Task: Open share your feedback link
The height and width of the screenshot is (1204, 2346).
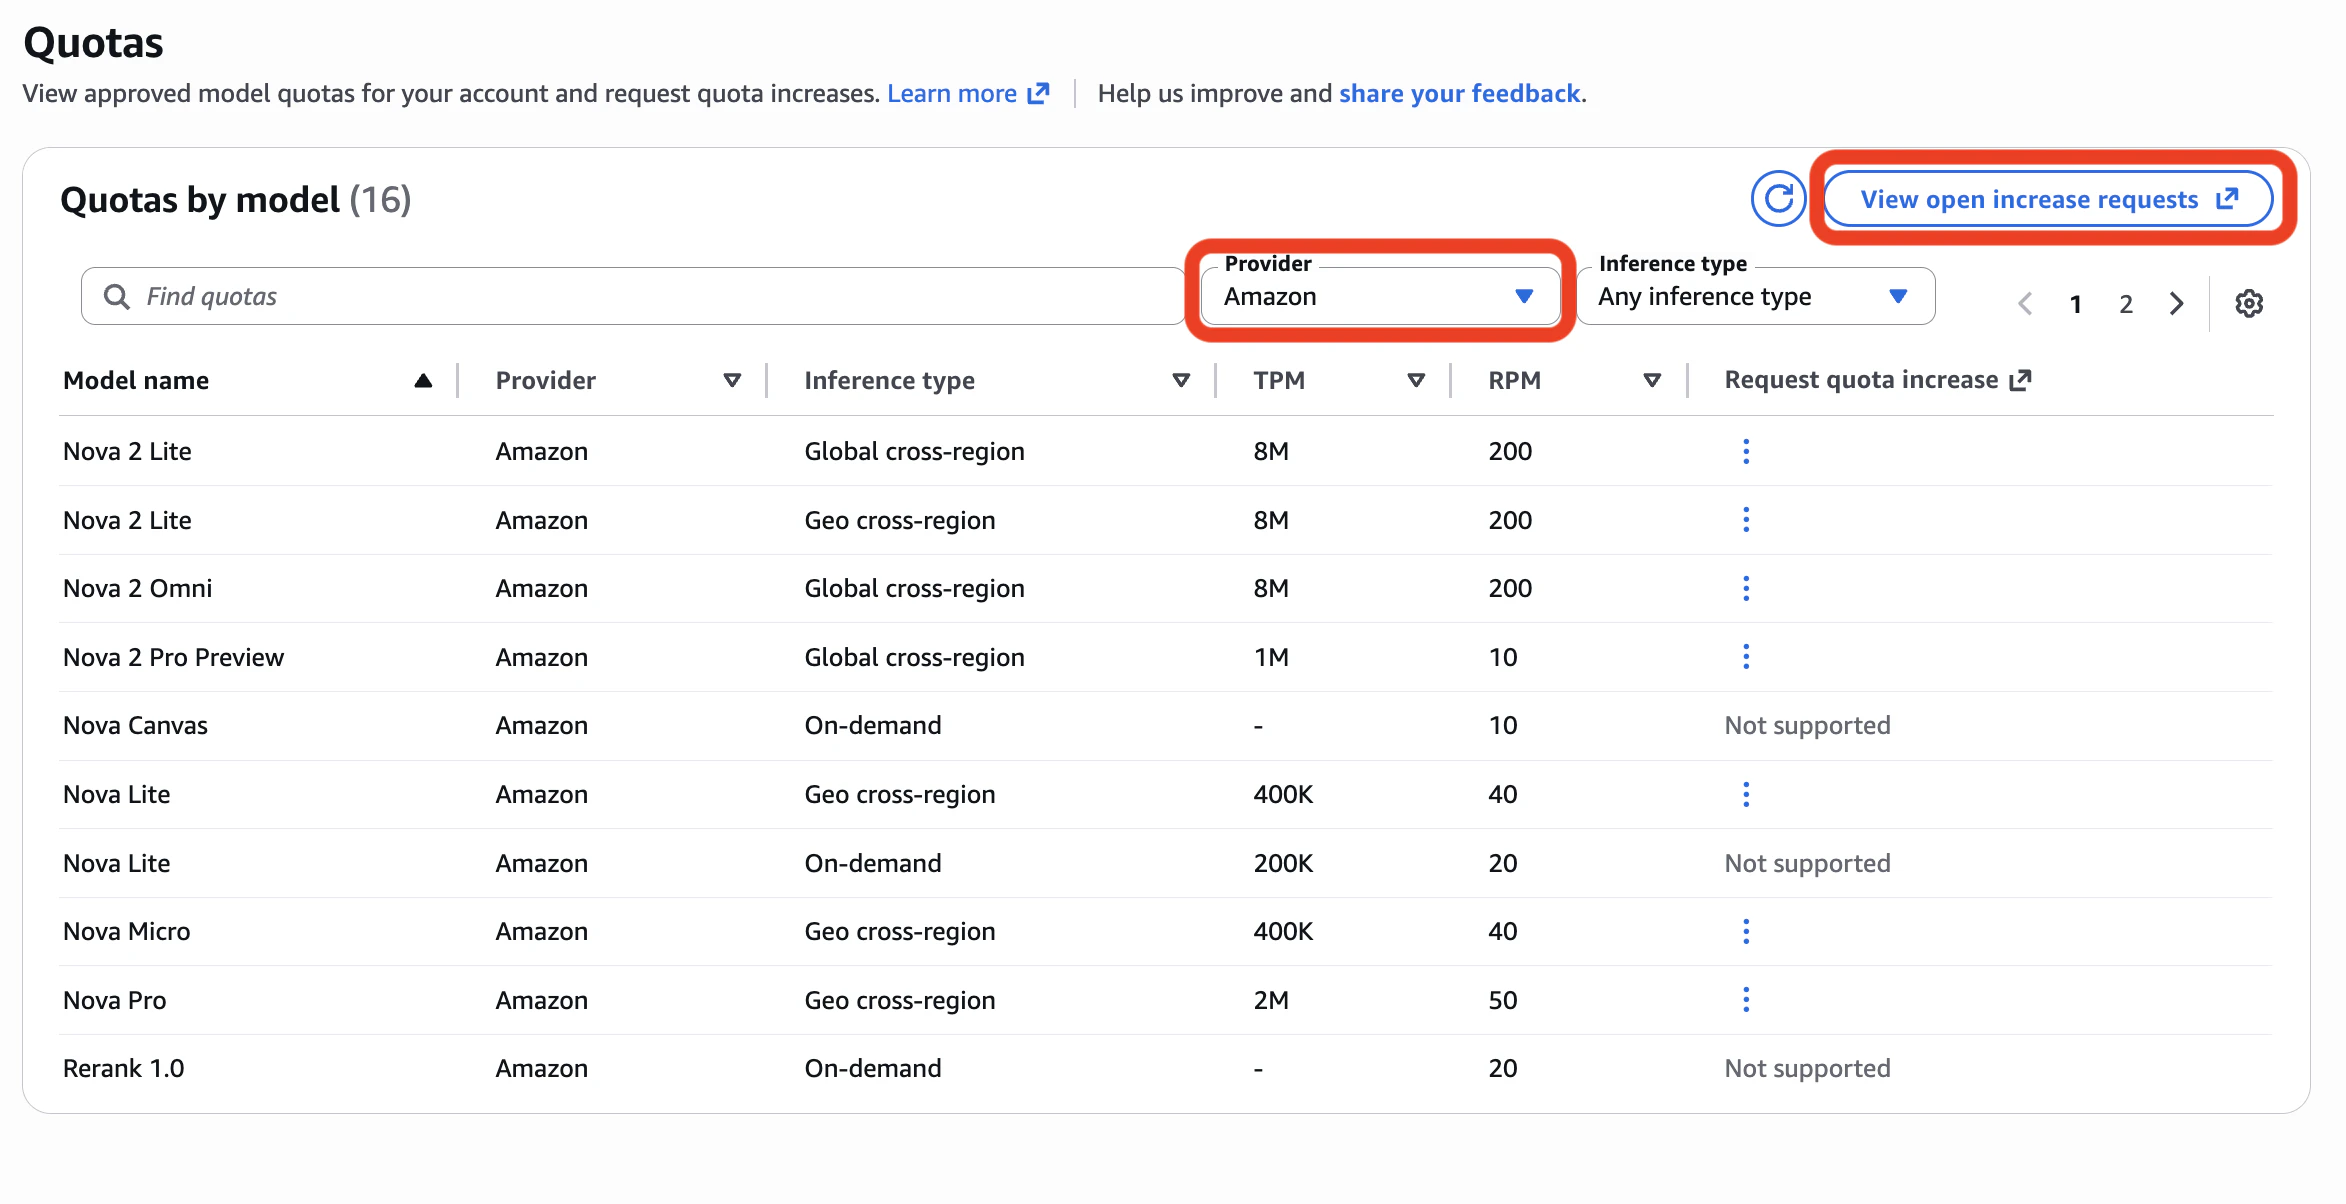Action: [1460, 93]
